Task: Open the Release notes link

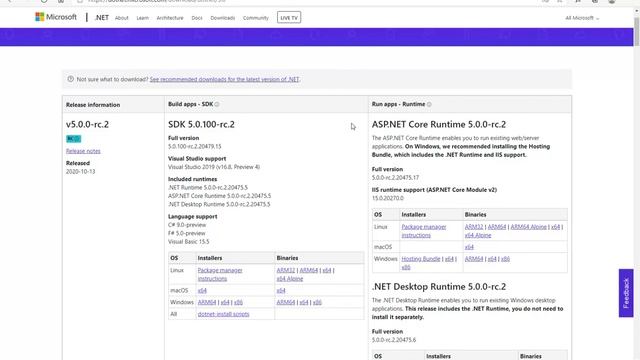Action: pos(83,151)
